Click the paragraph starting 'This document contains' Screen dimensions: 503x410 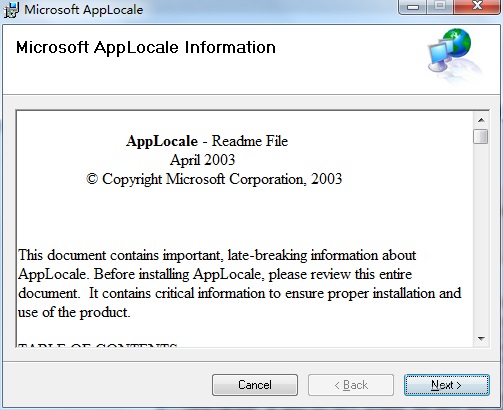tap(240, 284)
